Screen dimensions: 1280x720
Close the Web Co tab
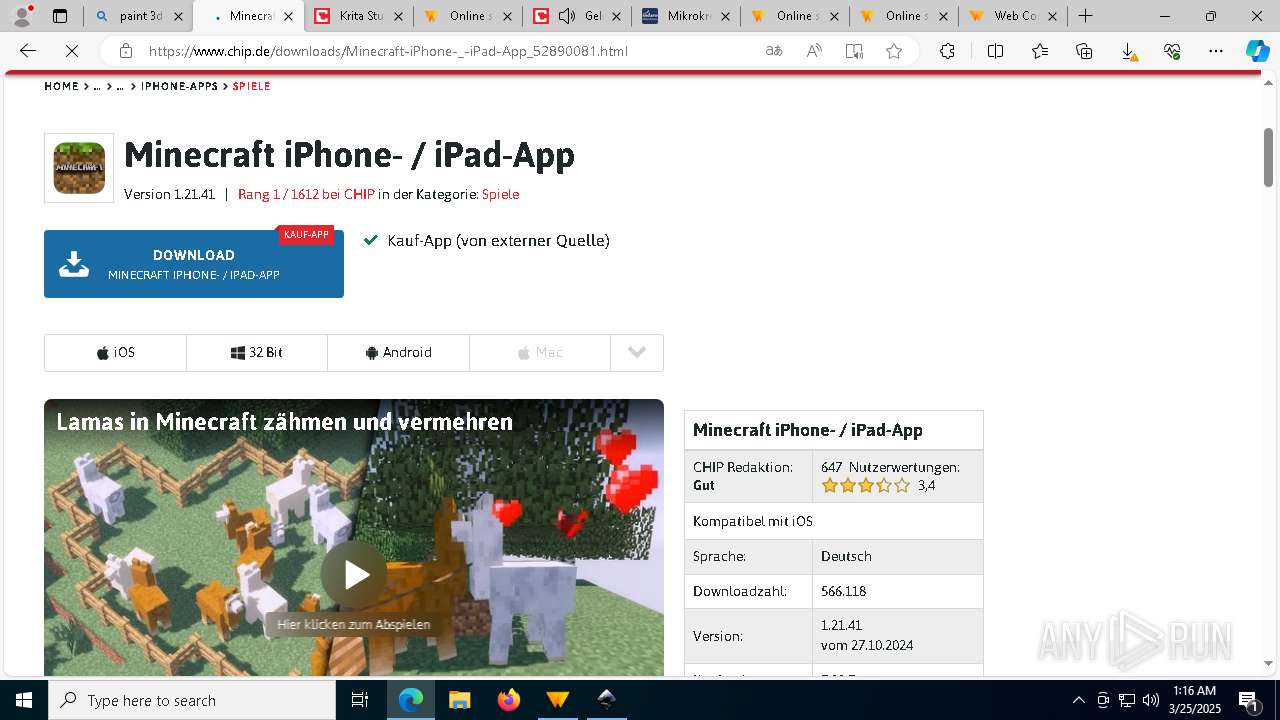tap(1052, 16)
